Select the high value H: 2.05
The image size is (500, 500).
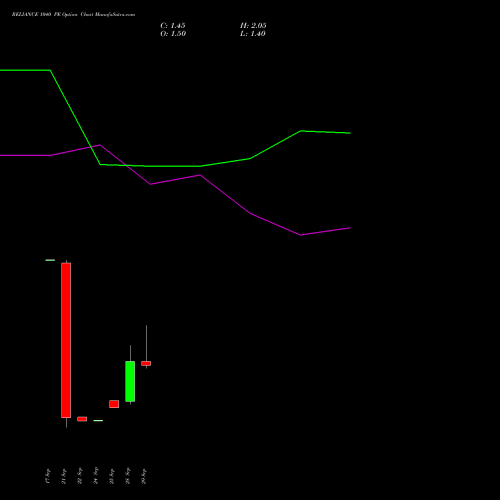pyautogui.click(x=253, y=26)
